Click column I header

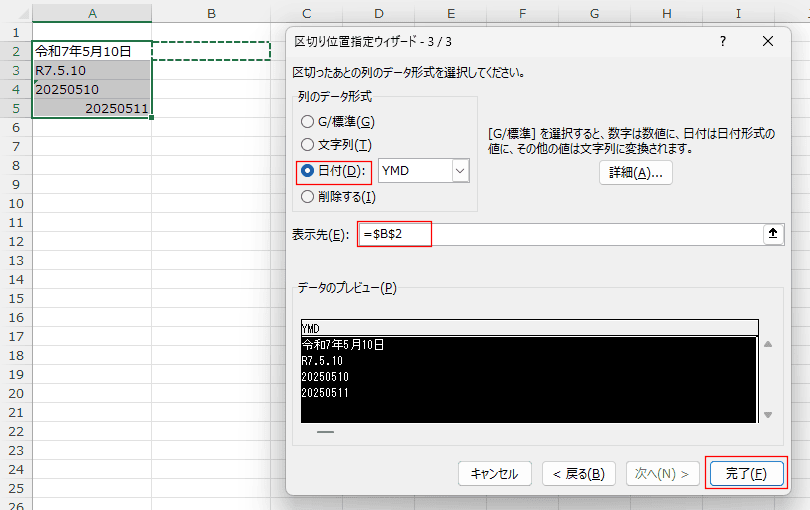point(738,13)
